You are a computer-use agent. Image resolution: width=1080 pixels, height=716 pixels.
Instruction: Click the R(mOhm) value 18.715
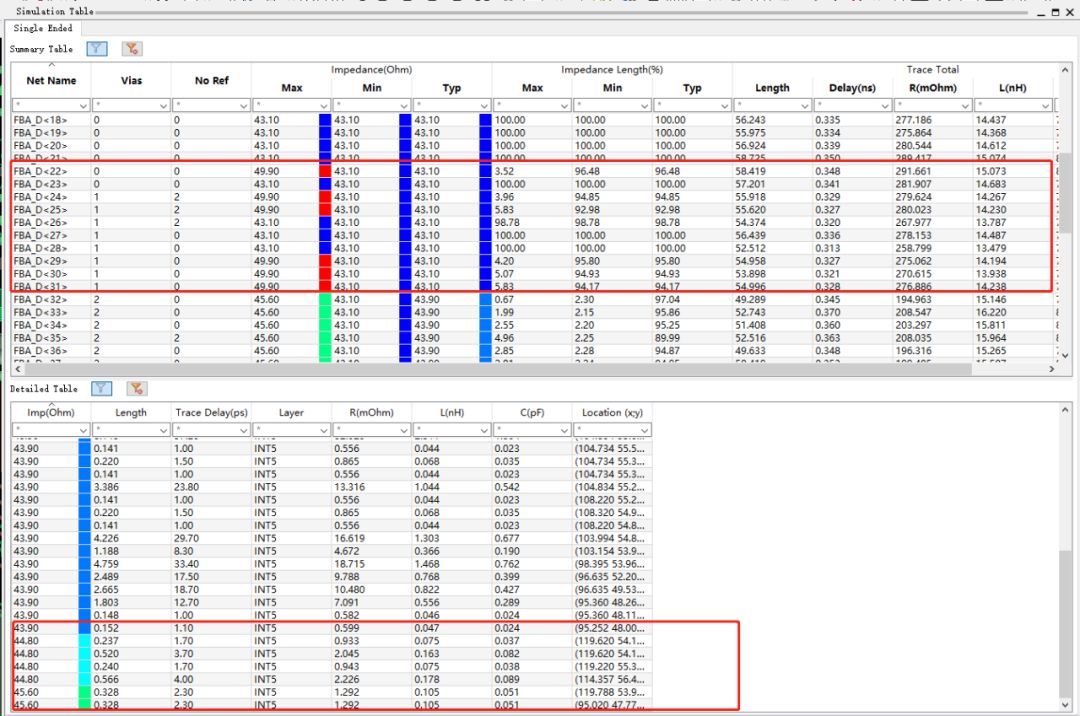click(x=349, y=564)
